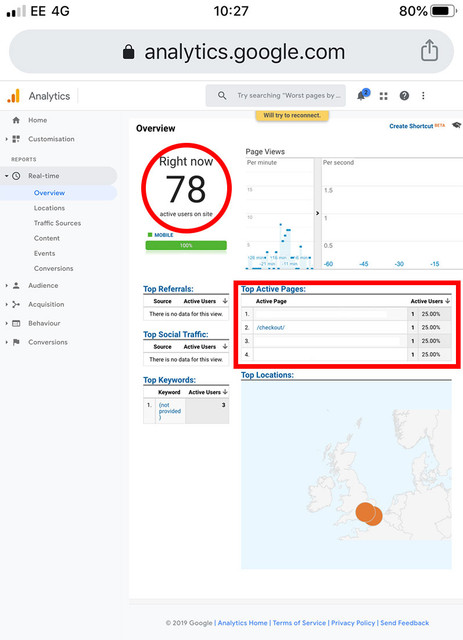Click the Home house icon
Image resolution: width=463 pixels, height=640 pixels.
coord(16,120)
